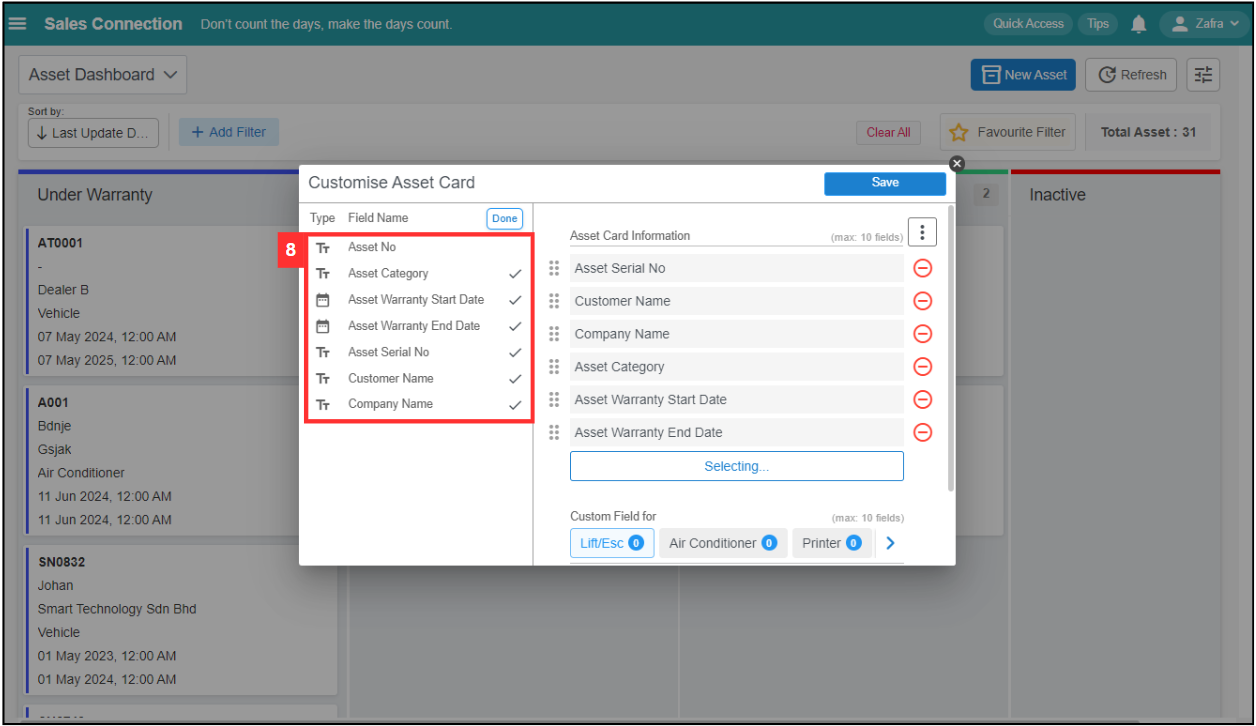Select the Lift/Esc custom field tab
This screenshot has height=726, width=1256.
coord(612,543)
